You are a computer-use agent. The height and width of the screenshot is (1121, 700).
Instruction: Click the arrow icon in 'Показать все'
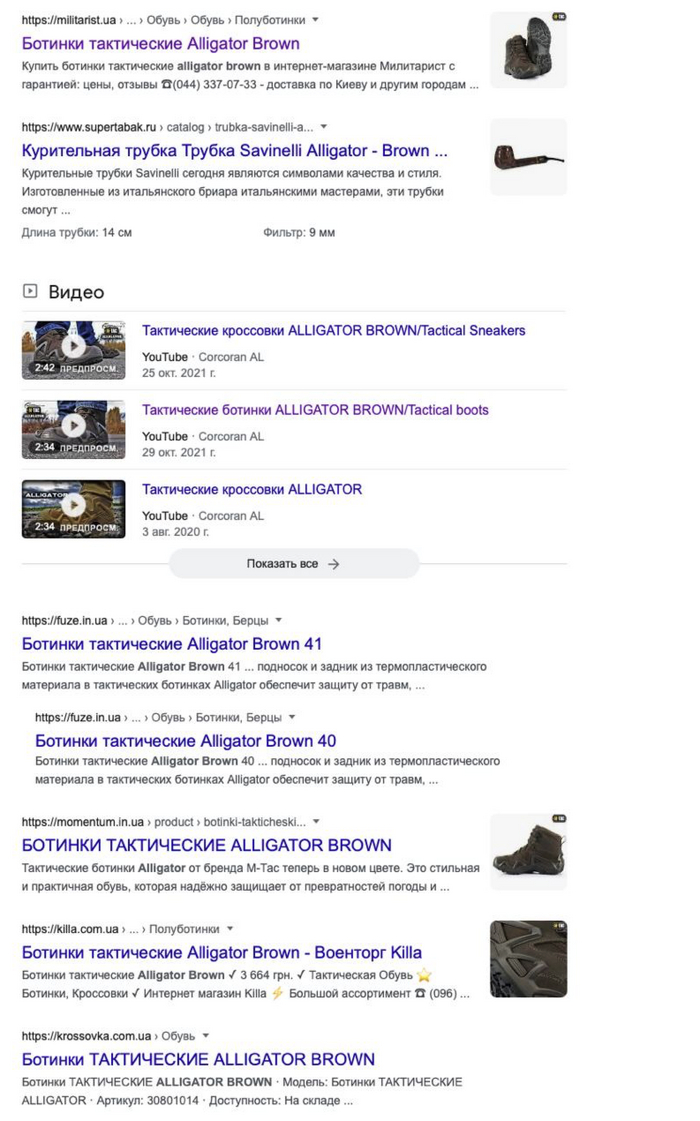click(333, 564)
